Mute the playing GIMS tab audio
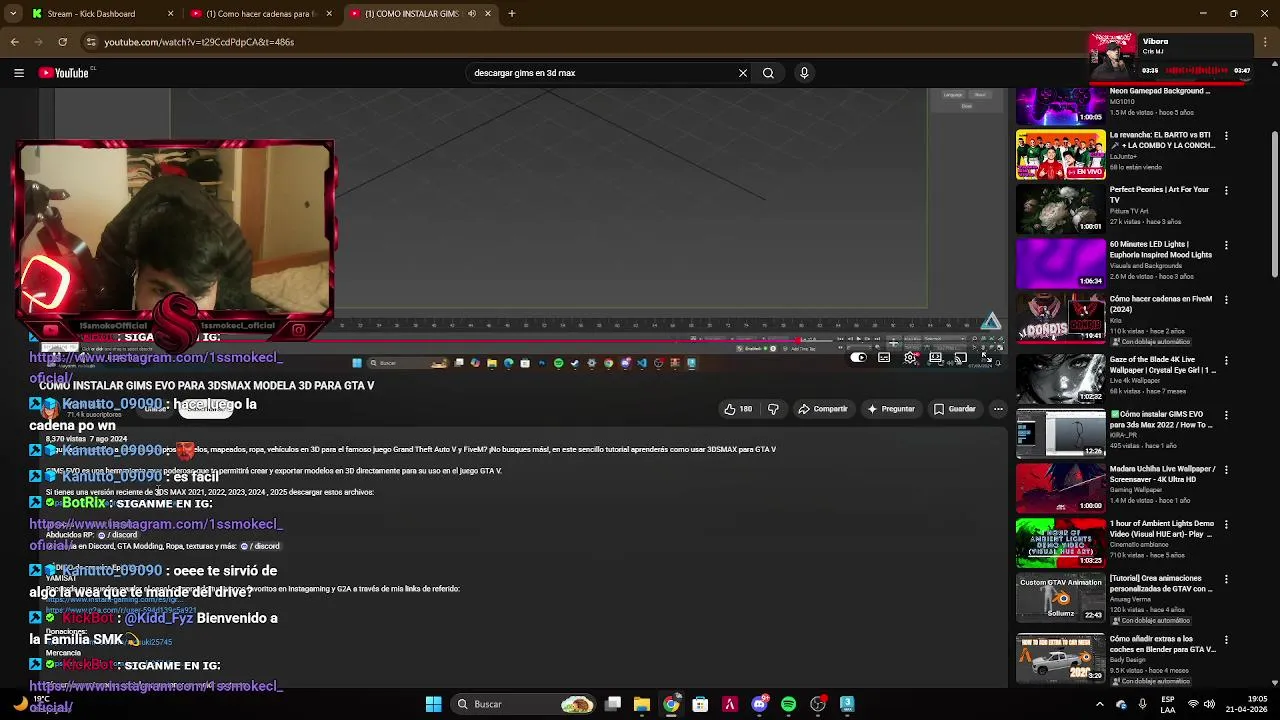The height and width of the screenshot is (720, 1280). coord(472,14)
